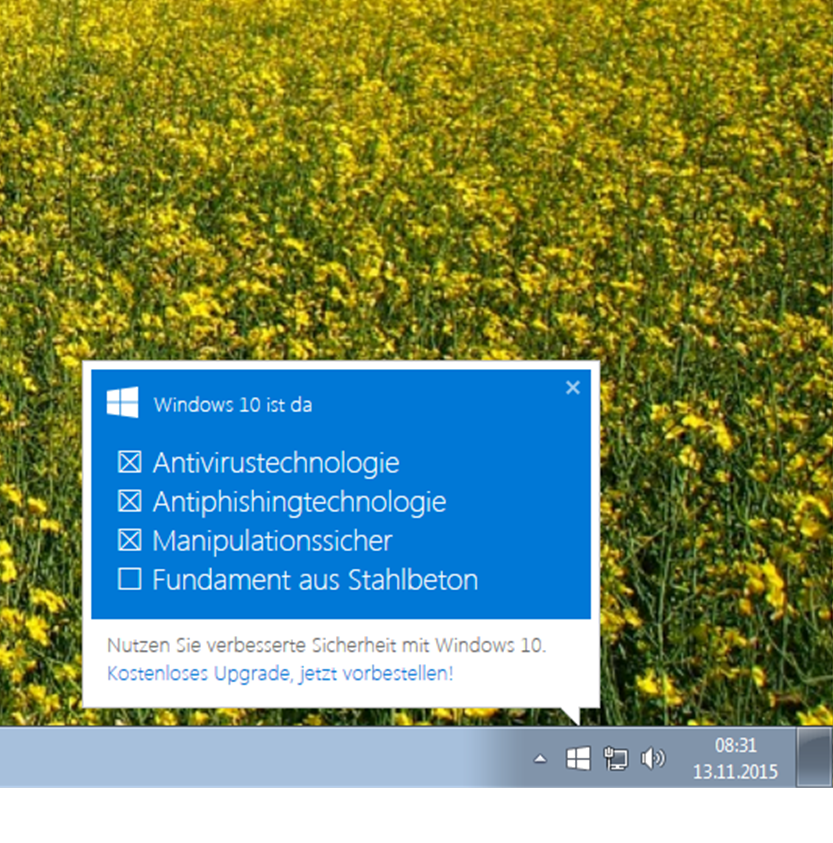
Task: Open the Get Windows 10 tray icon
Action: coord(578,759)
